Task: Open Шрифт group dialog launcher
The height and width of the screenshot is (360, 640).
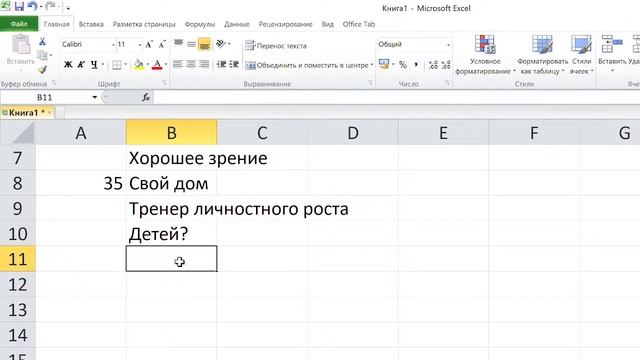Action: point(164,83)
